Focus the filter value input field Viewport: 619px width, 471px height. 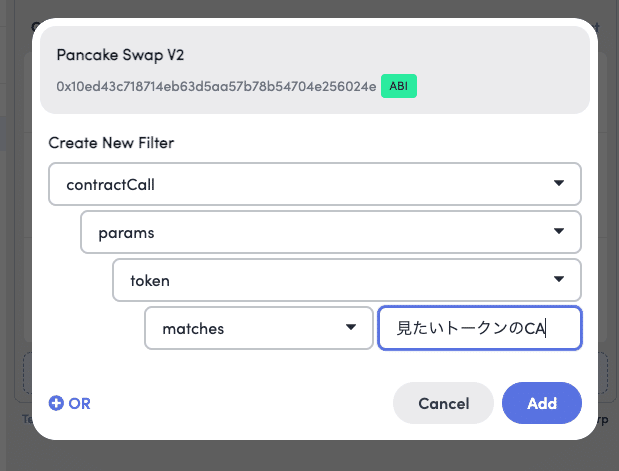click(480, 328)
